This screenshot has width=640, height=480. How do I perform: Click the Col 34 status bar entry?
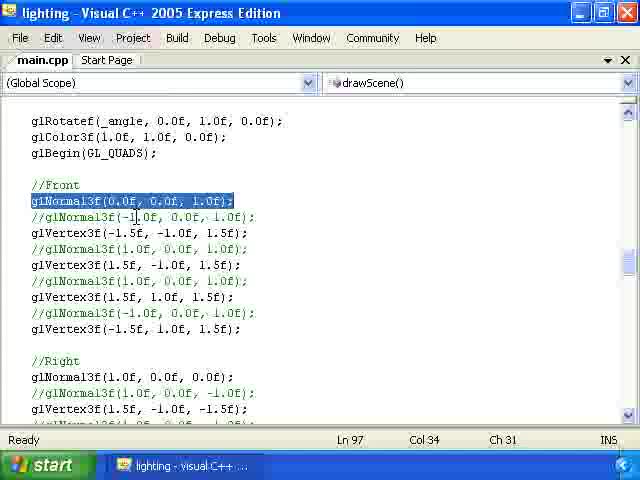424,440
